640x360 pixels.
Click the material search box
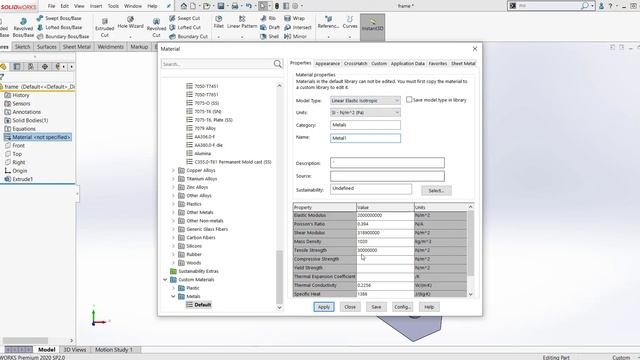coord(217,64)
